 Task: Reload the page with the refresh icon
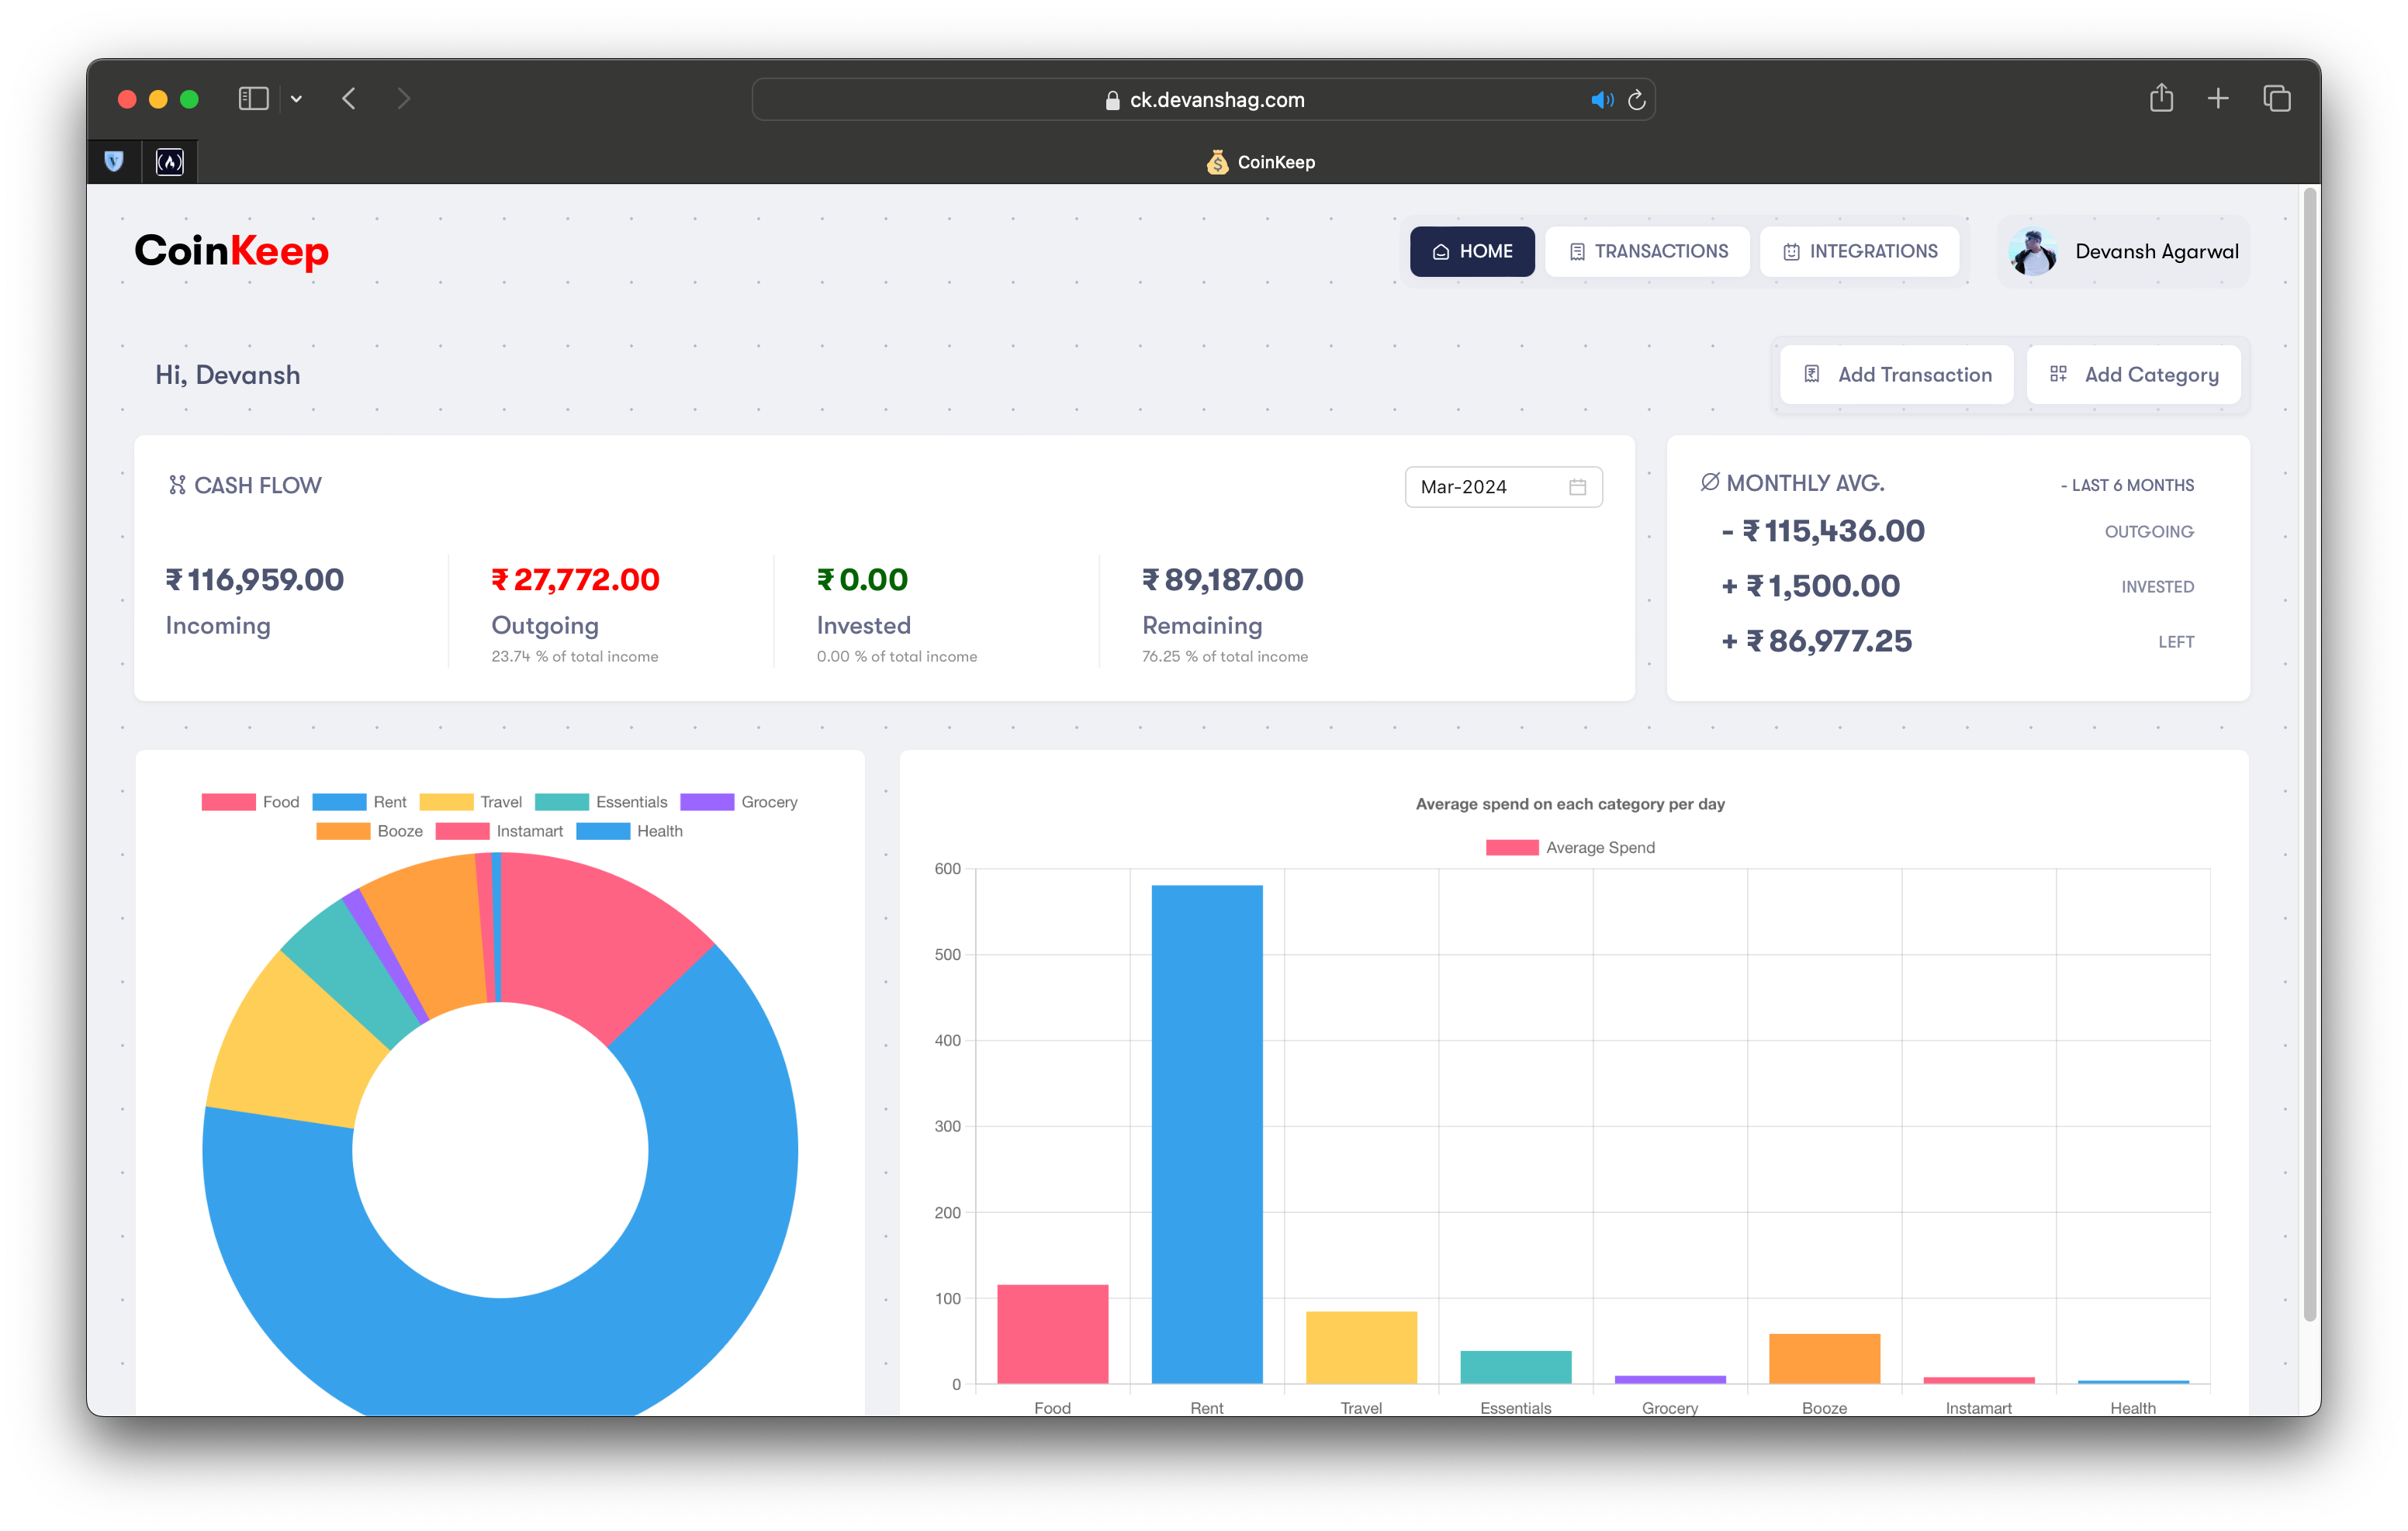(1637, 100)
